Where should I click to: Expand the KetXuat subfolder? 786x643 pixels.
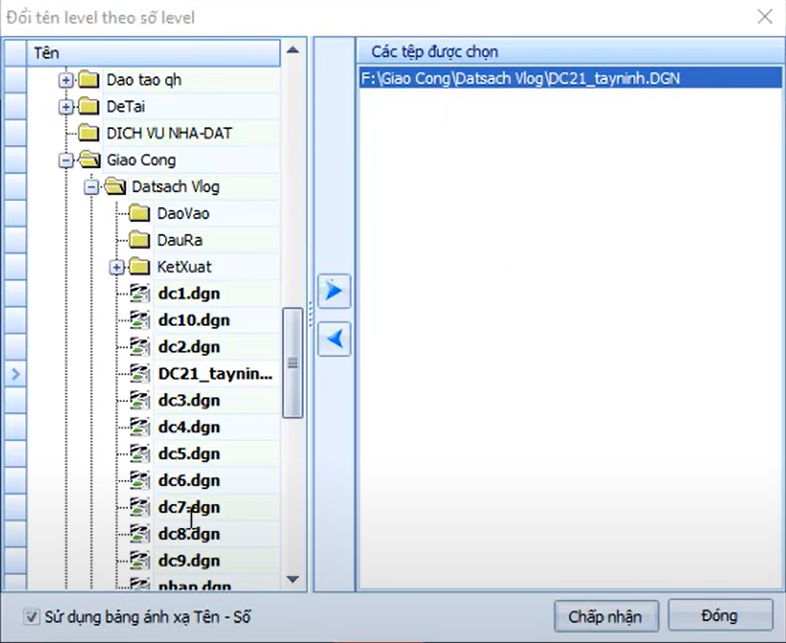pos(117,267)
